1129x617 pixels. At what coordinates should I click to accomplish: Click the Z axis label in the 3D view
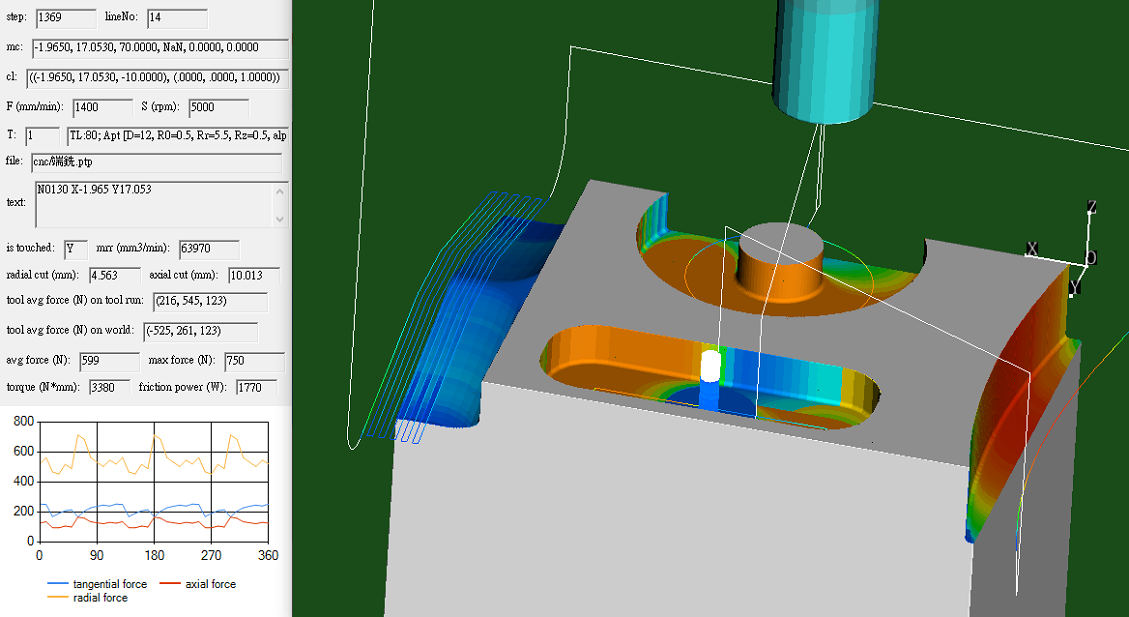point(1092,208)
